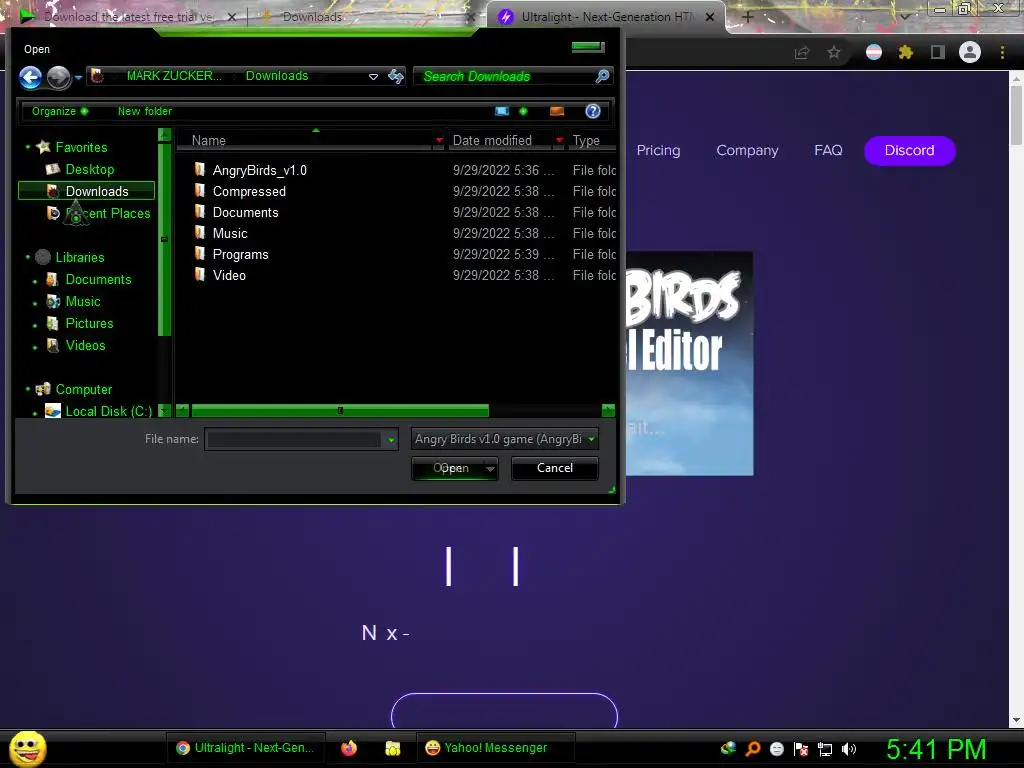Expand the File name history dropdown
This screenshot has height=768, width=1024.
391,440
